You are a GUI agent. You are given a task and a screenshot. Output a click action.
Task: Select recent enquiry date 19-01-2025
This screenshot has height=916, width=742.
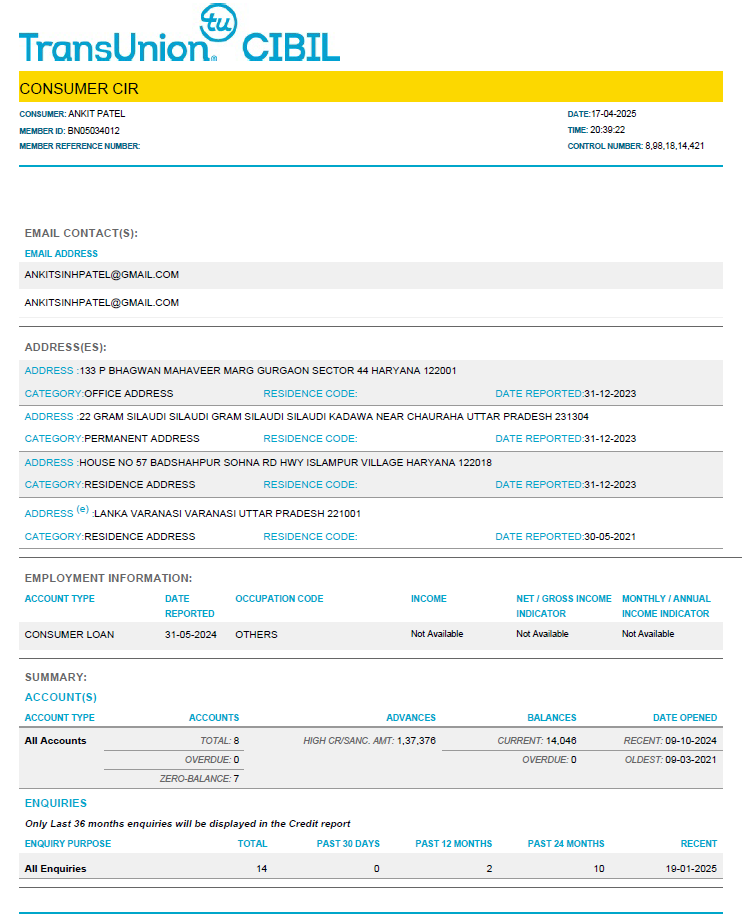(691, 869)
